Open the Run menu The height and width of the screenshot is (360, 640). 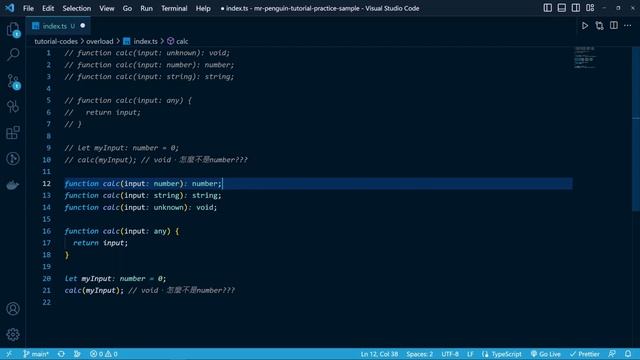pyautogui.click(x=146, y=8)
